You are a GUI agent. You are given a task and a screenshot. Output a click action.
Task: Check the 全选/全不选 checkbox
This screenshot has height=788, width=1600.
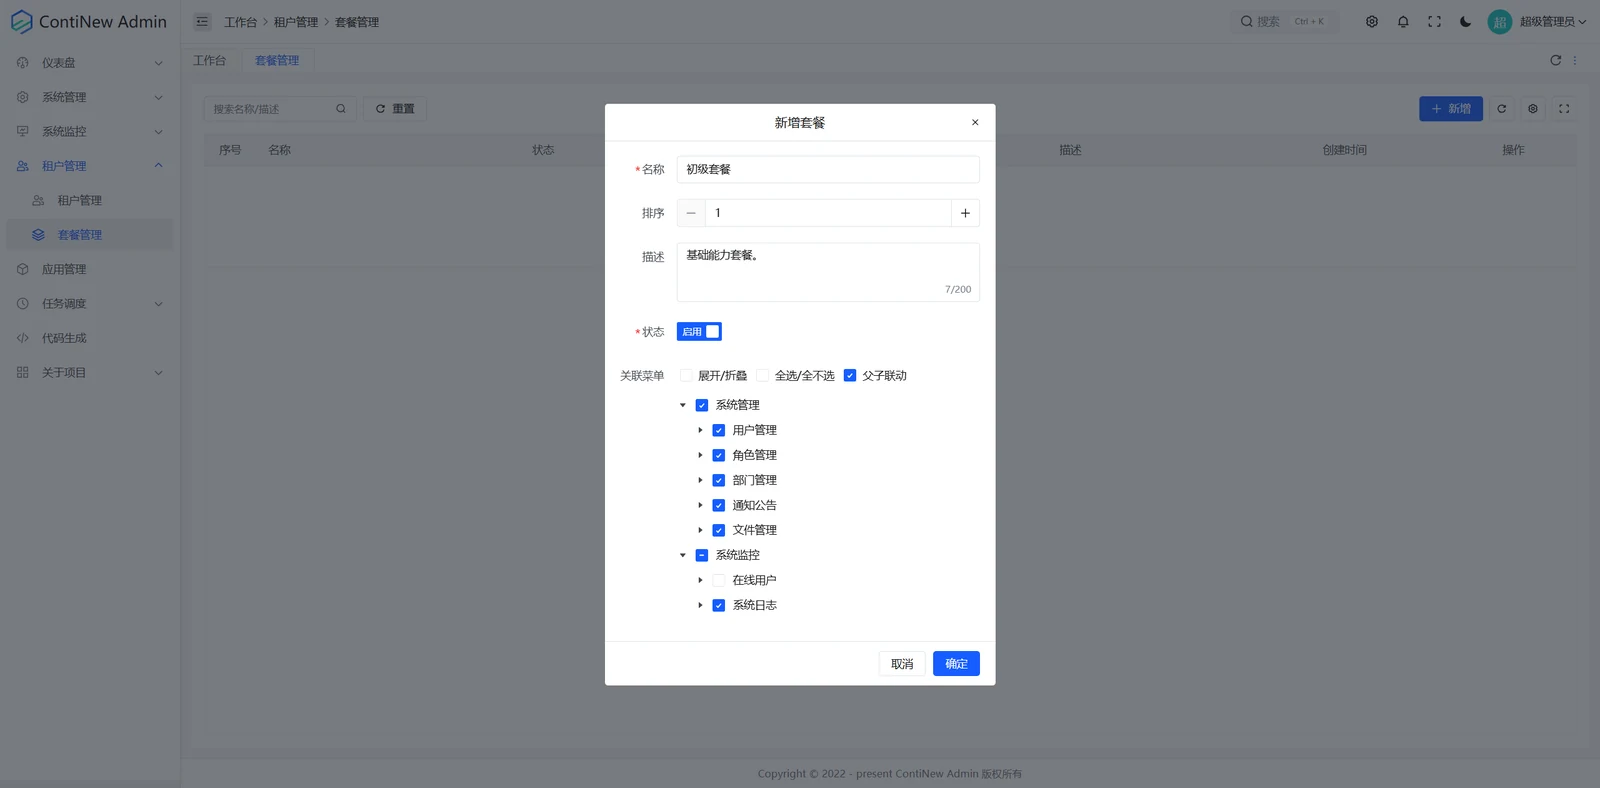pyautogui.click(x=763, y=375)
